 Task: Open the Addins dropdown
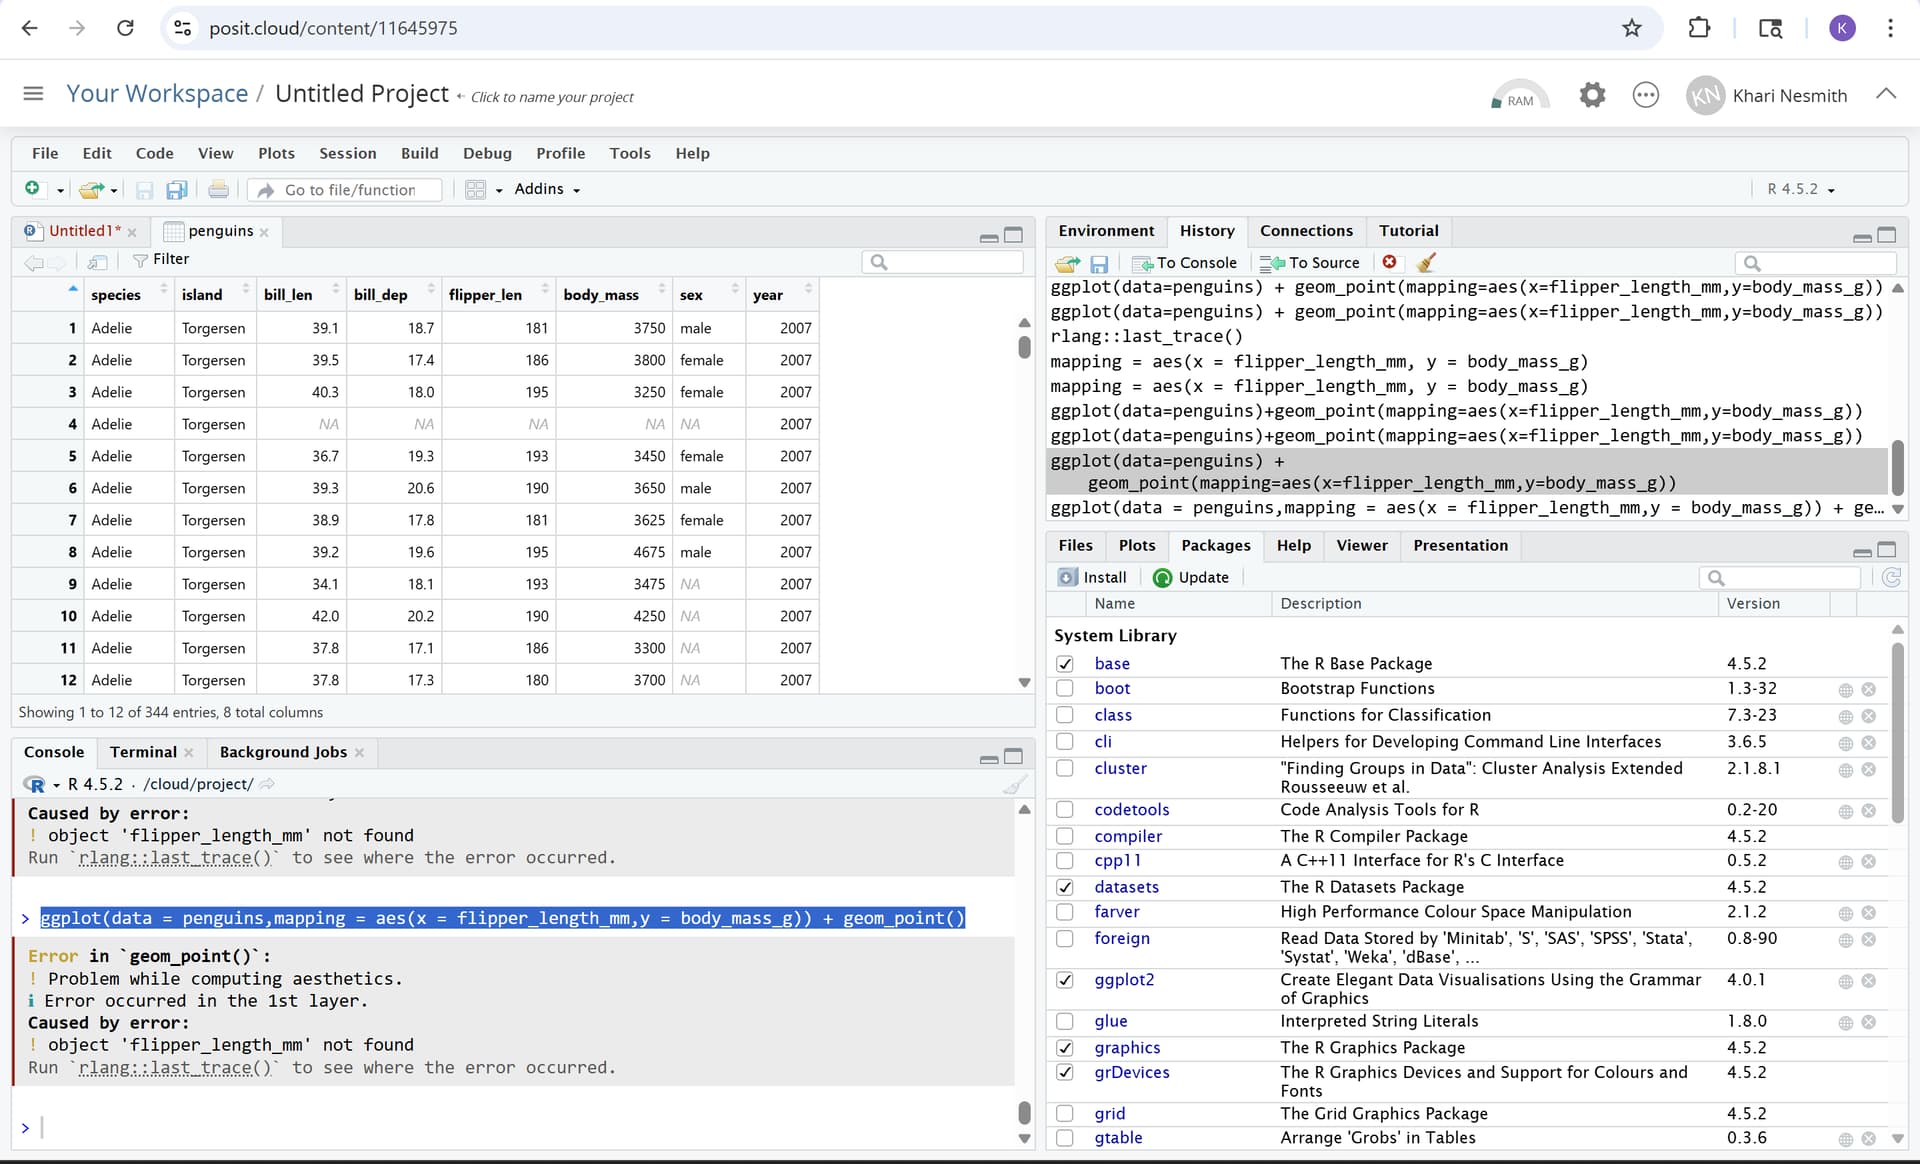click(x=547, y=189)
